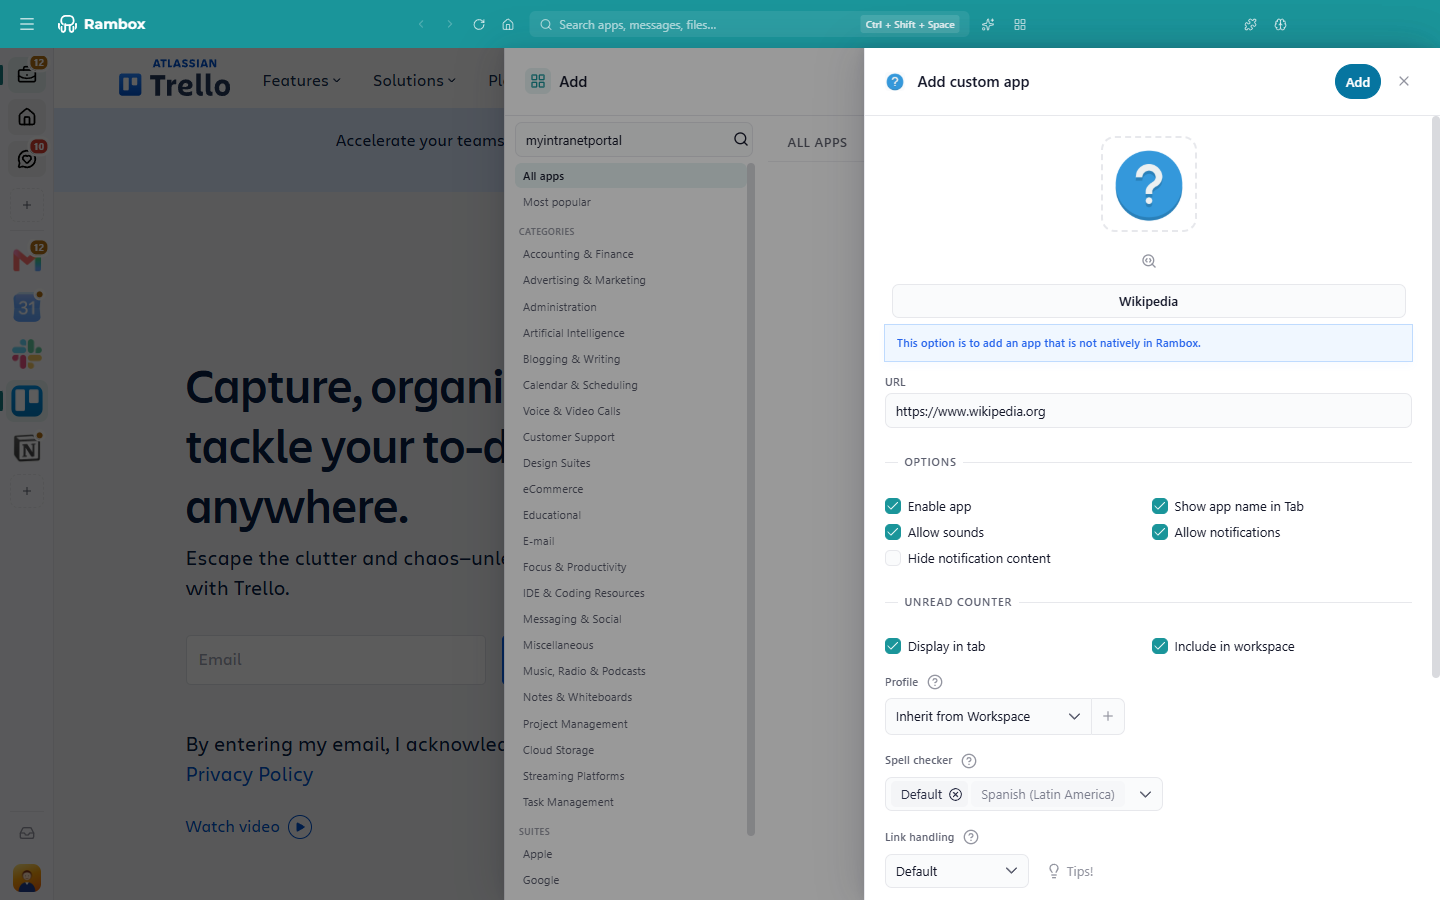Open user avatar at sidebar bottom
Screen dimensions: 1440x900
tap(27, 878)
